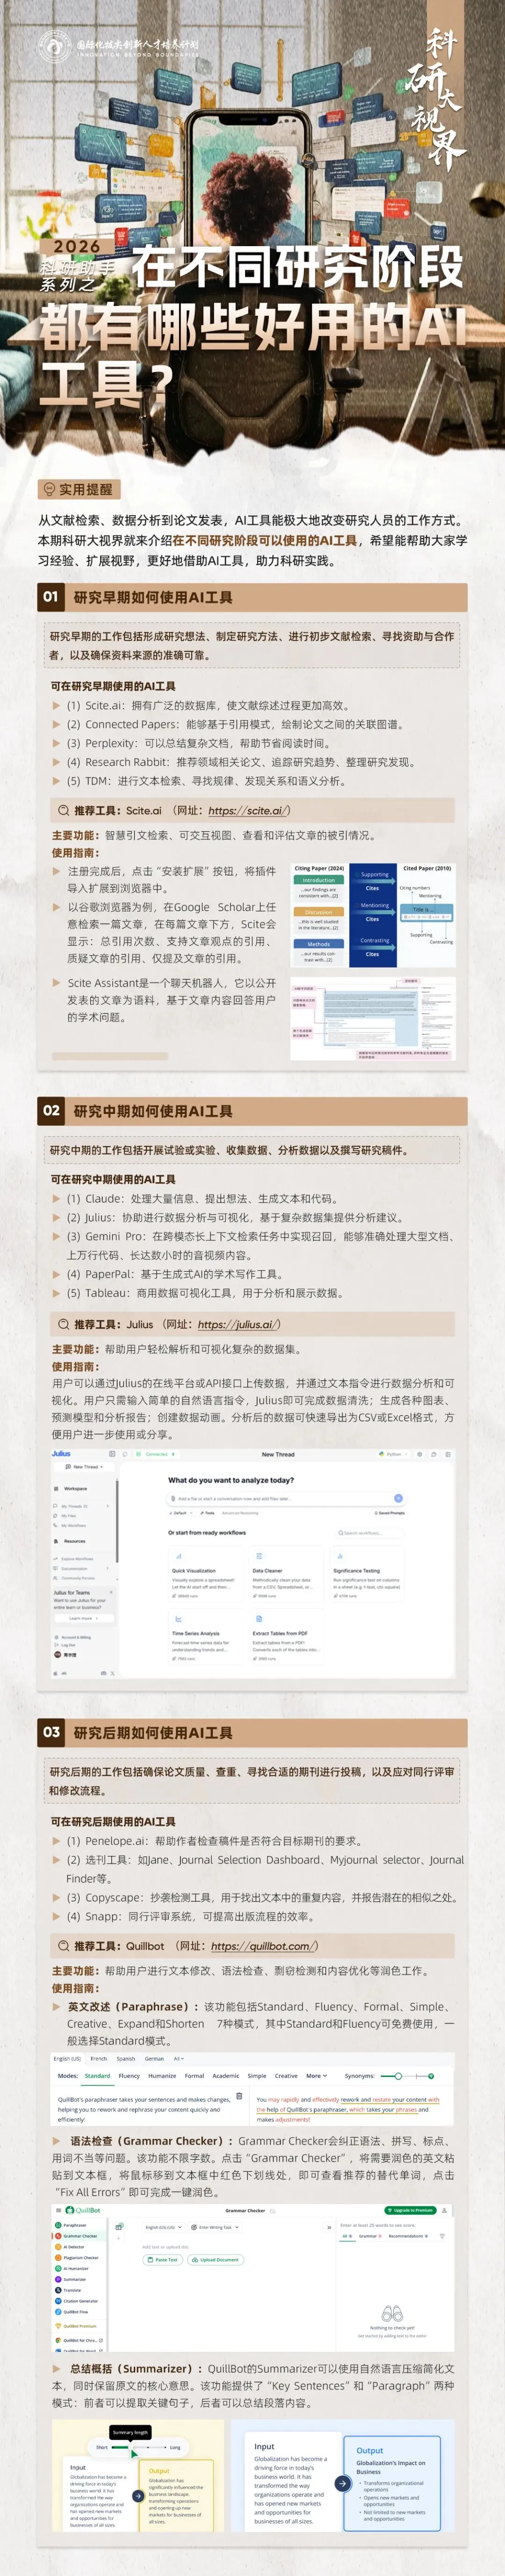Click the Scite citing paper diagram thumbnail
This screenshot has height=2576, width=505.
point(374,916)
